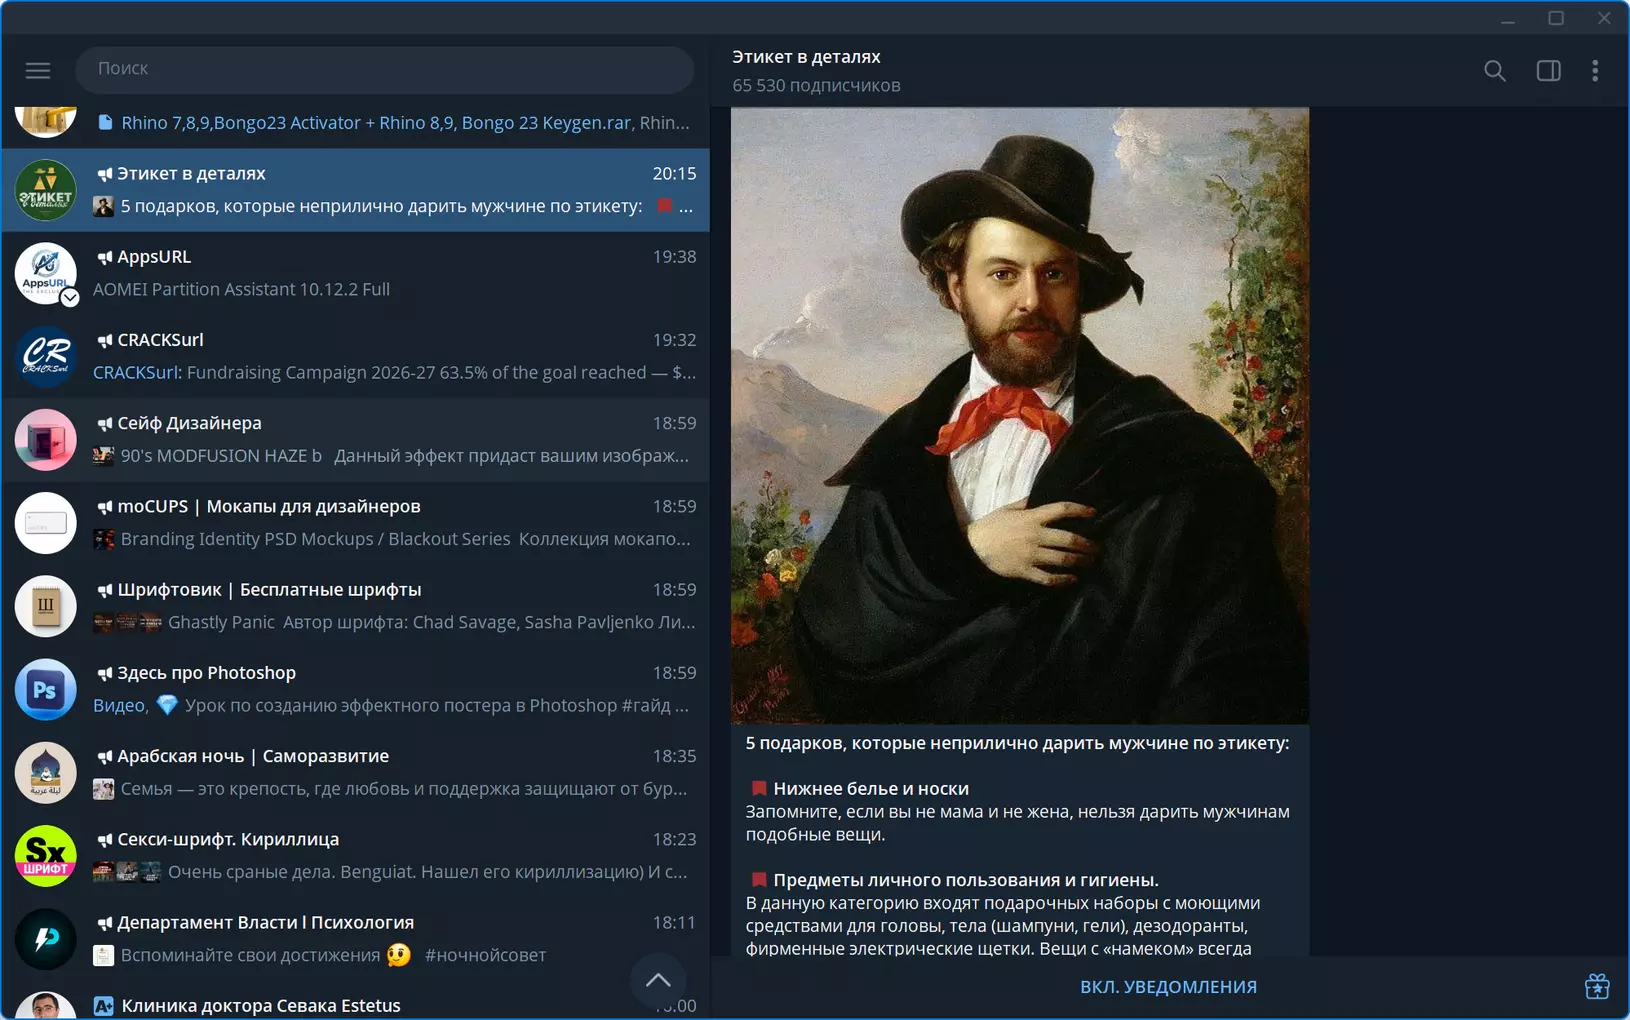Open Этикет в деталях channel avatar
Viewport: 1630px width, 1020px height.
(x=46, y=190)
